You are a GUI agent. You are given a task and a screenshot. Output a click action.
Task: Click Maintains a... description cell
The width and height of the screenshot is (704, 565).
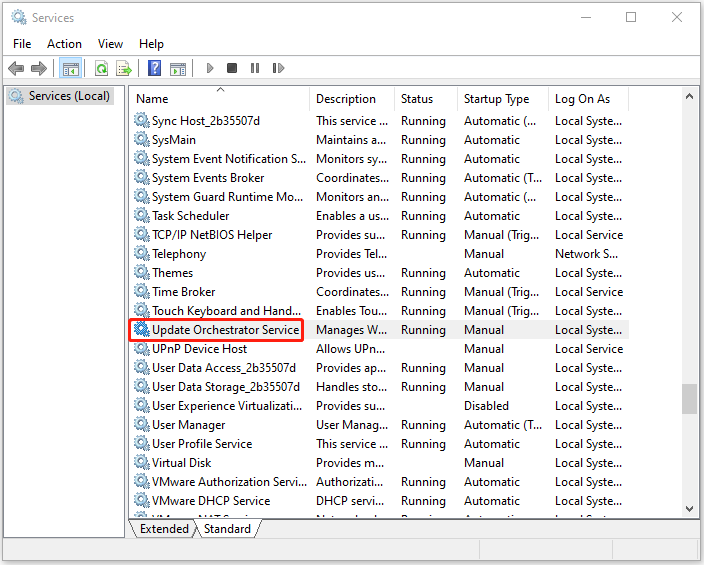coord(351,140)
